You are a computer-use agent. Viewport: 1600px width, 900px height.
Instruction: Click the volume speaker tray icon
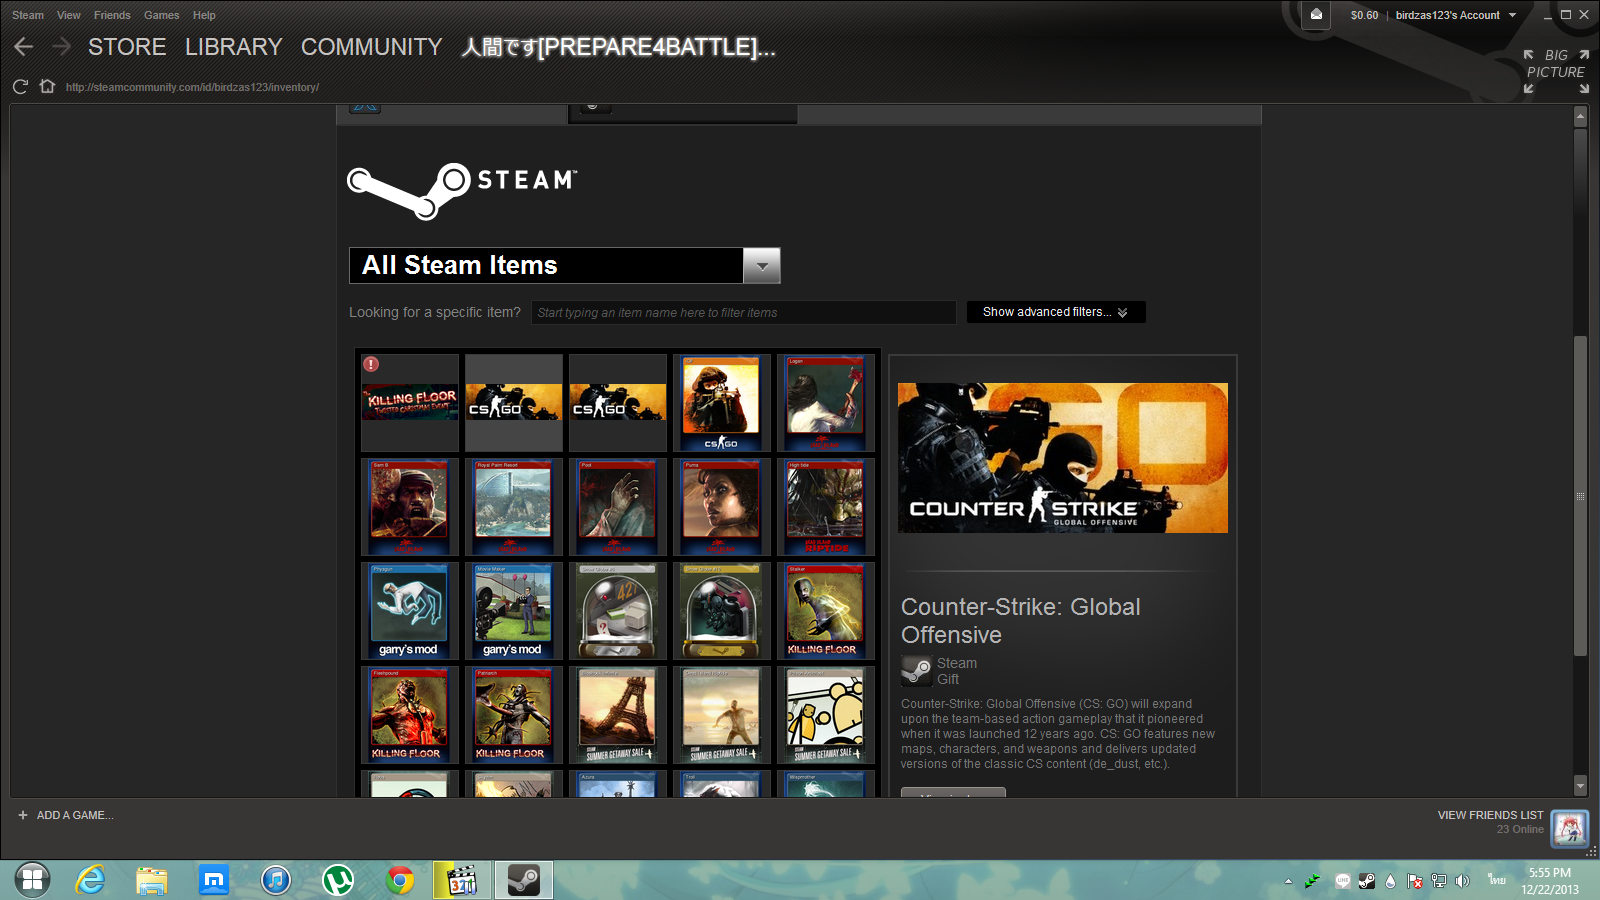1462,881
